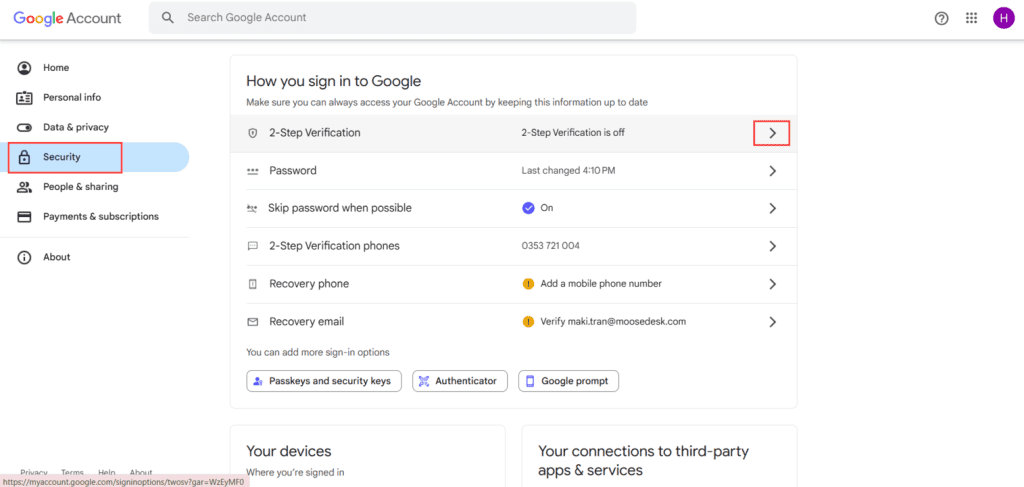Screen dimensions: 1024x487
Task: Open the Google apps grid icon
Action: (x=971, y=18)
